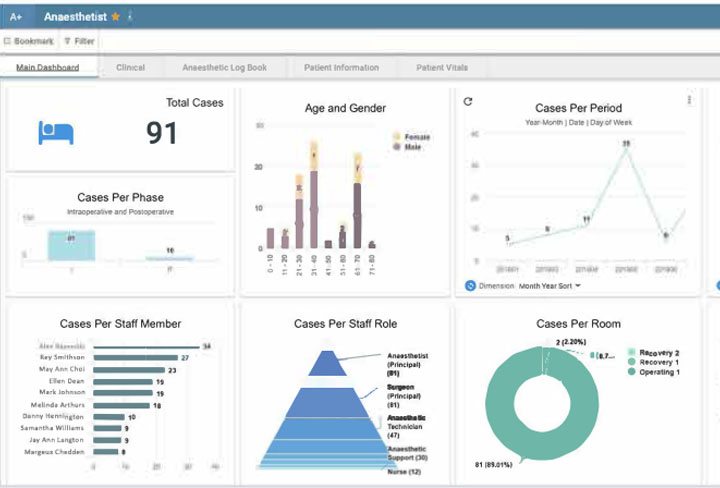The height and width of the screenshot is (488, 720).
Task: Open the Anaesthetic Log Book tab
Action: [x=224, y=68]
